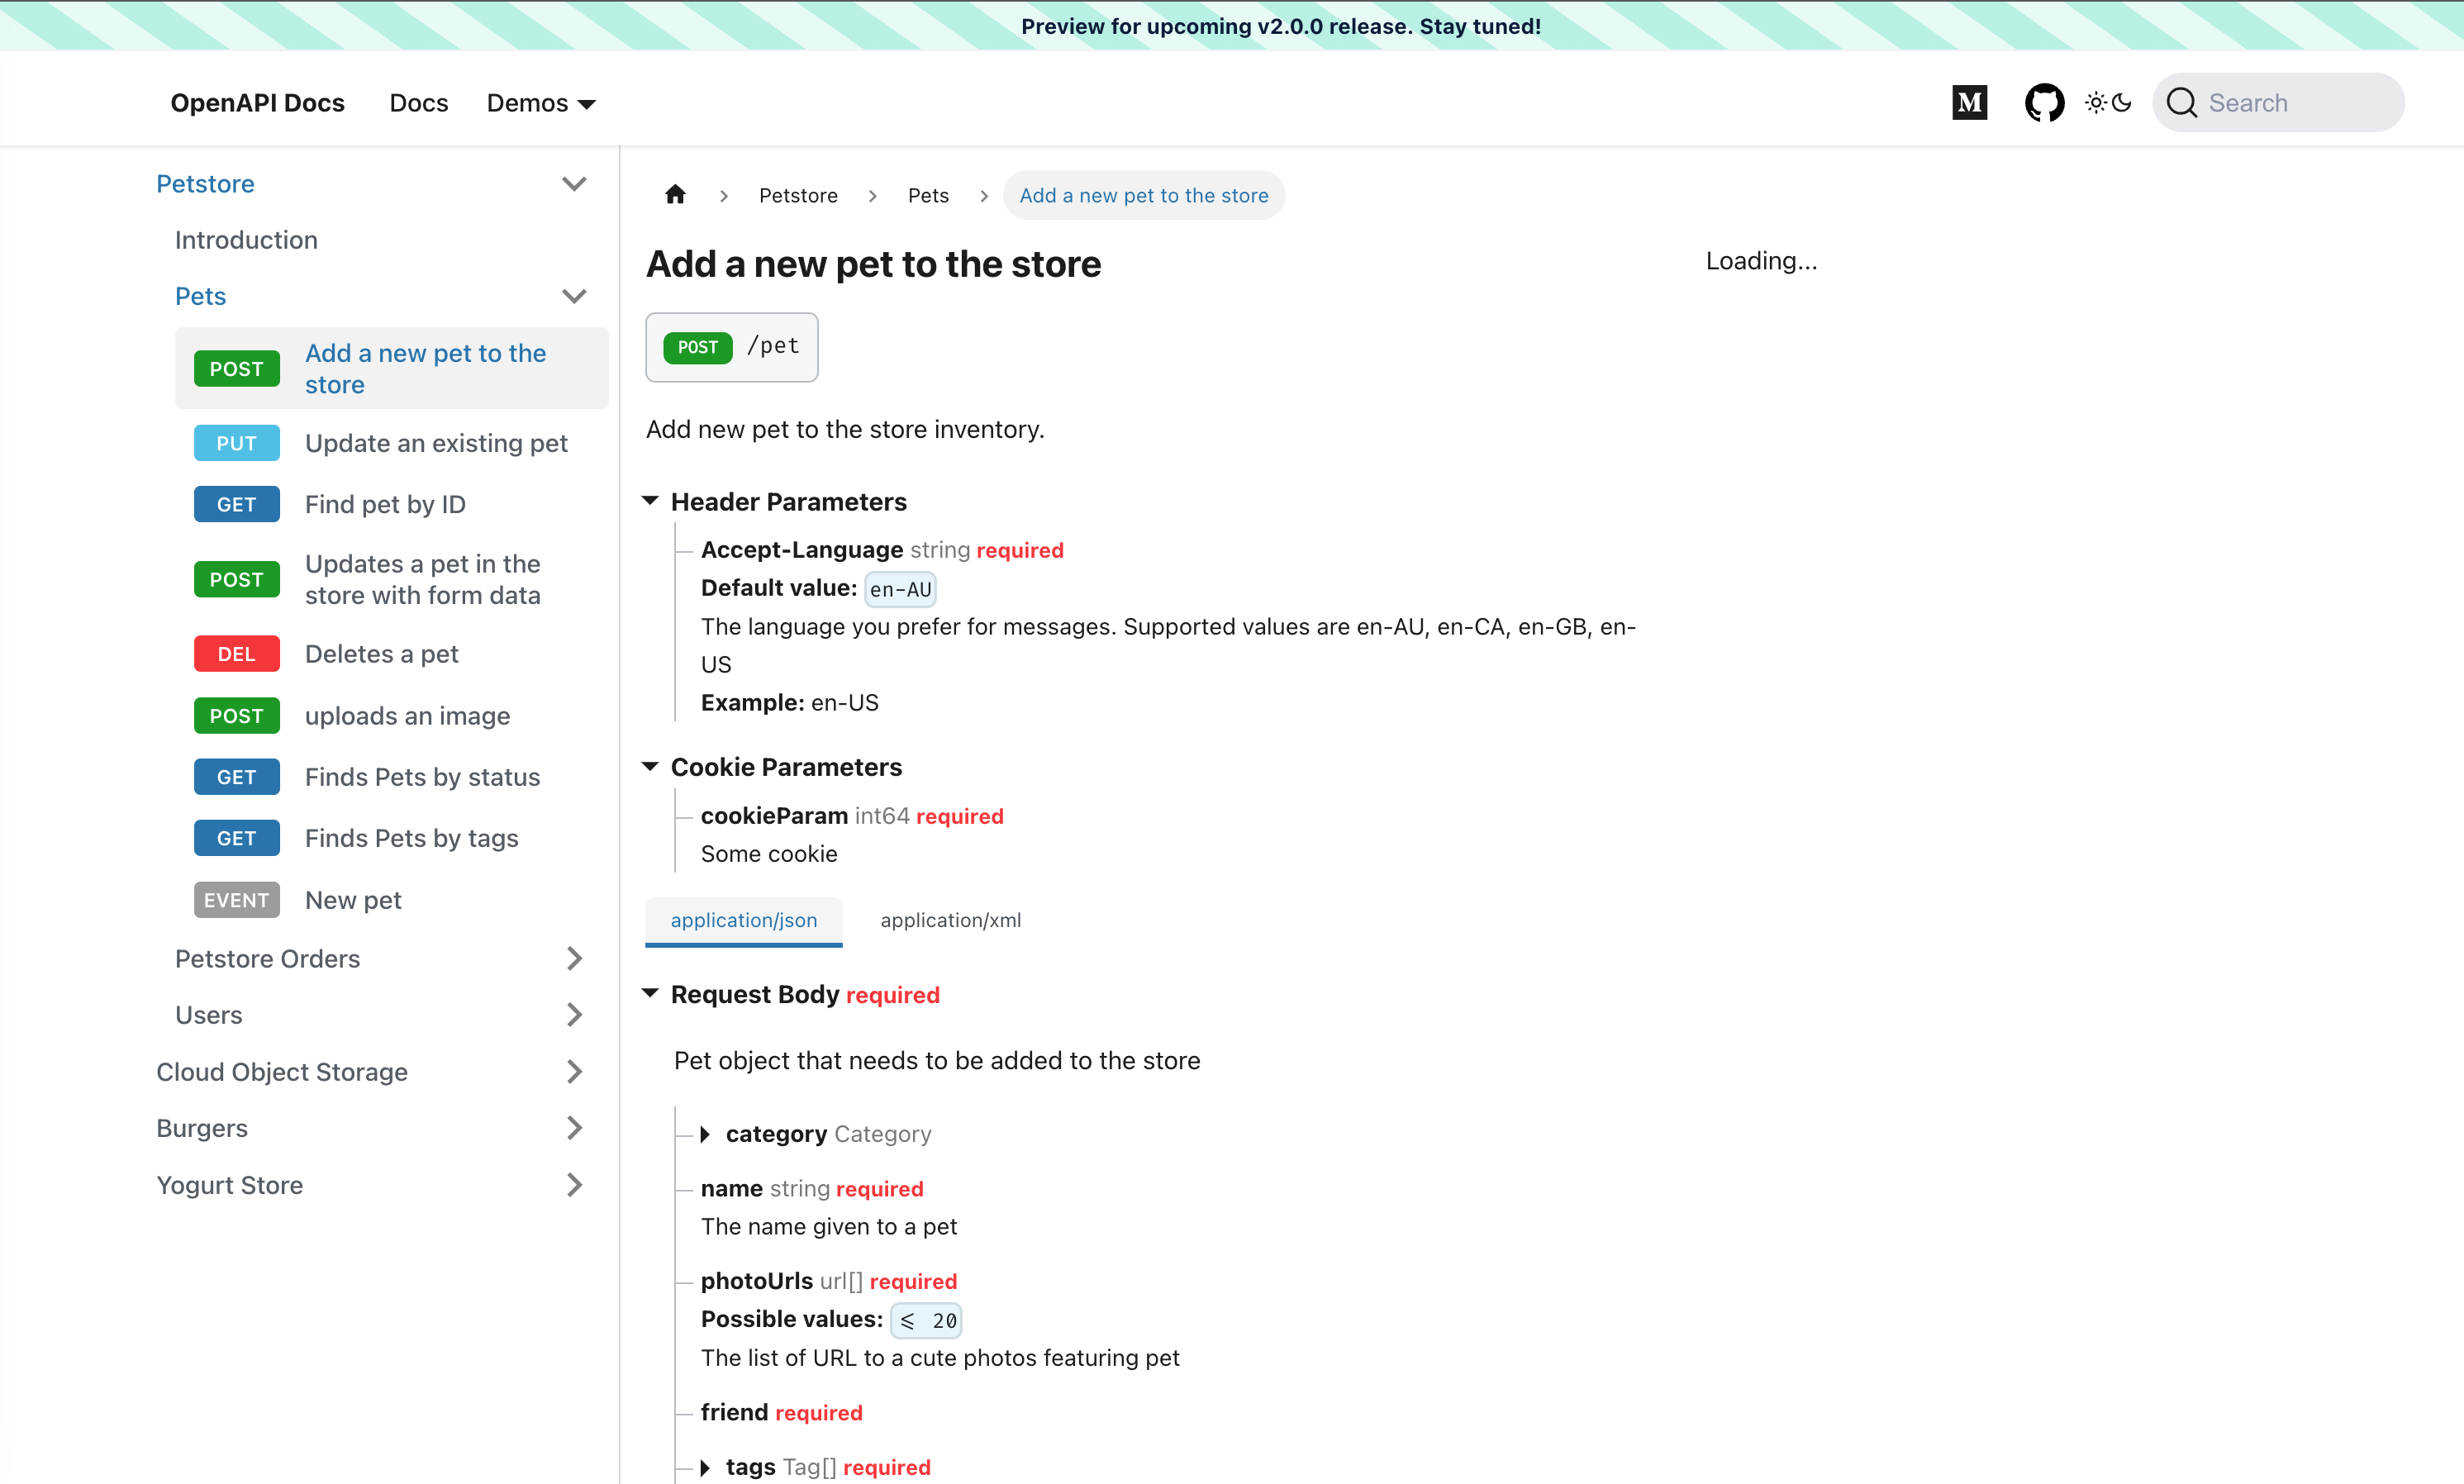Open the PUT Update an existing pet item
The height and width of the screenshot is (1484, 2464).
point(435,443)
